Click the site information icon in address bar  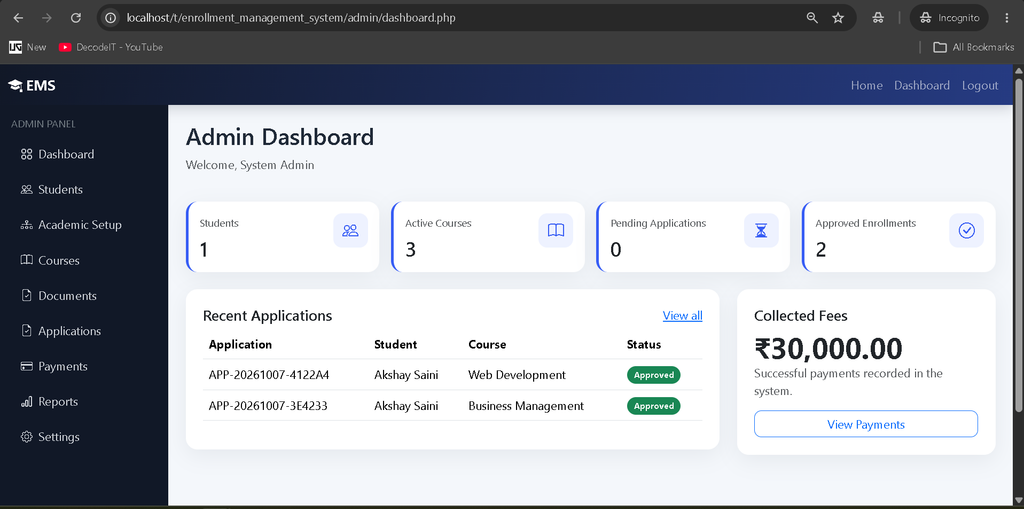(x=111, y=18)
